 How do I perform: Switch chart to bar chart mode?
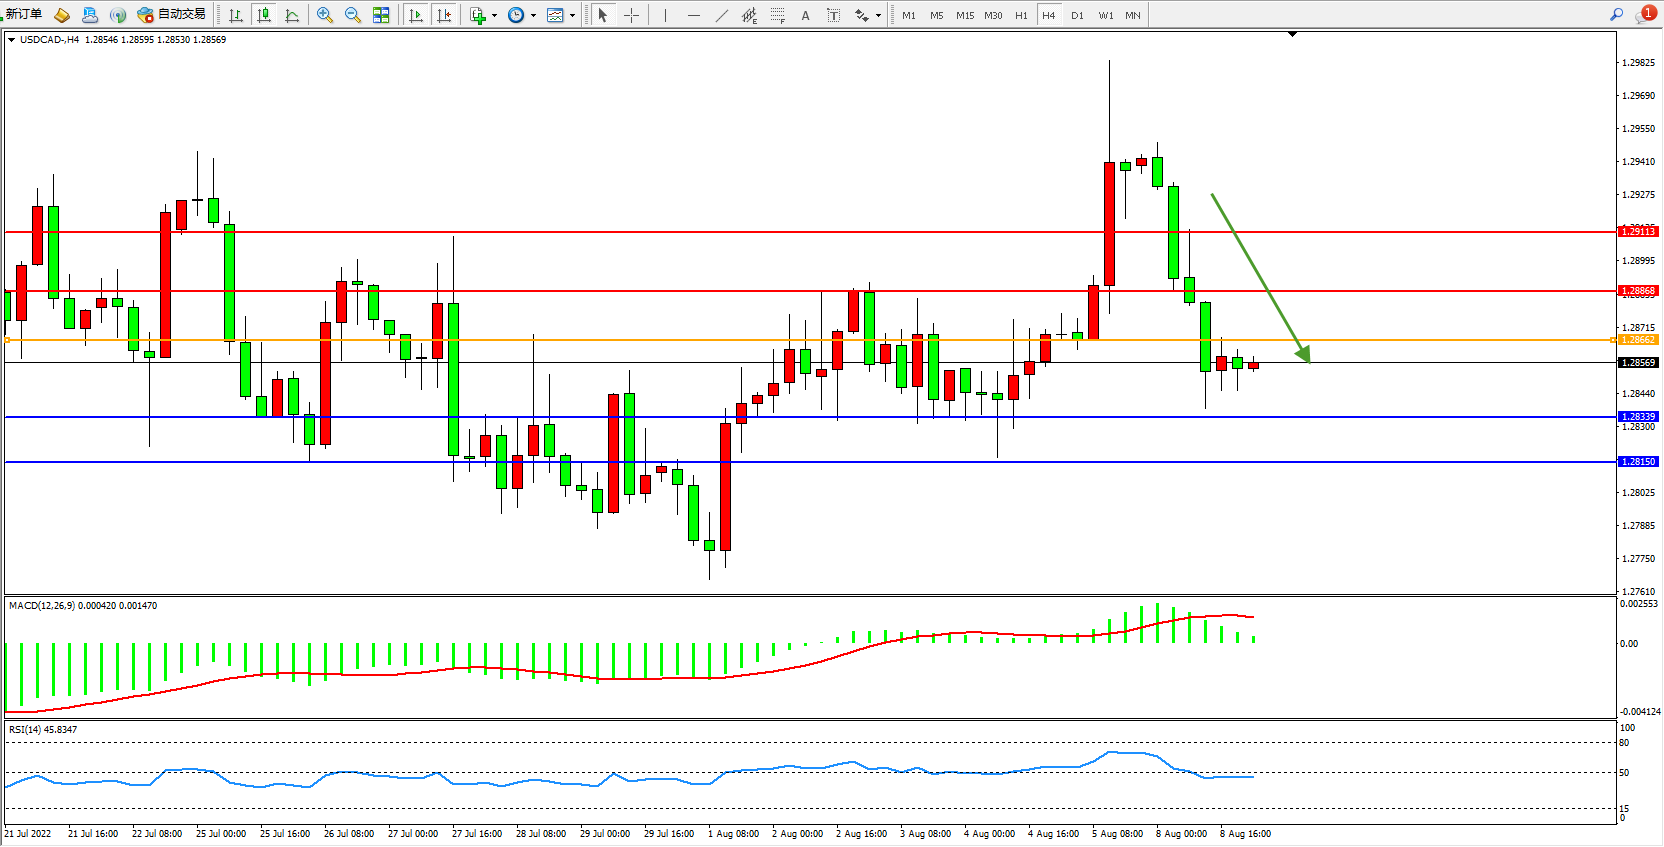pos(236,15)
